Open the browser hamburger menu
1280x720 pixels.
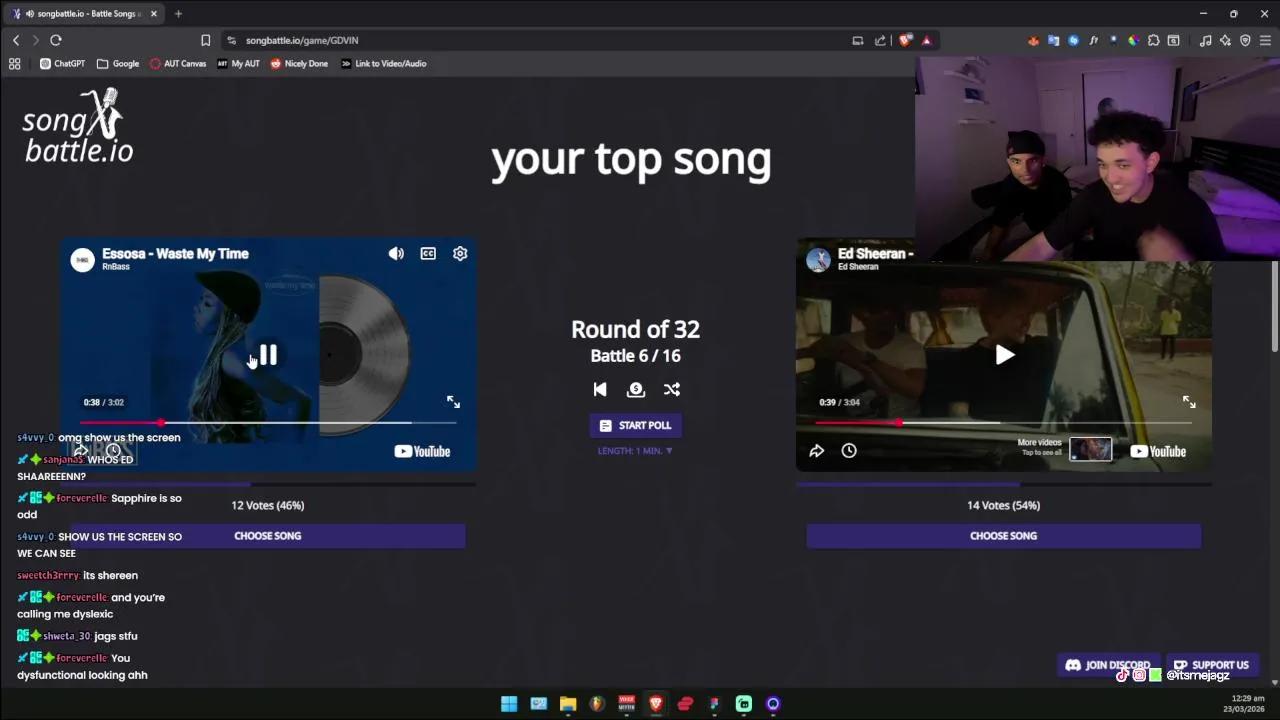tap(1265, 40)
